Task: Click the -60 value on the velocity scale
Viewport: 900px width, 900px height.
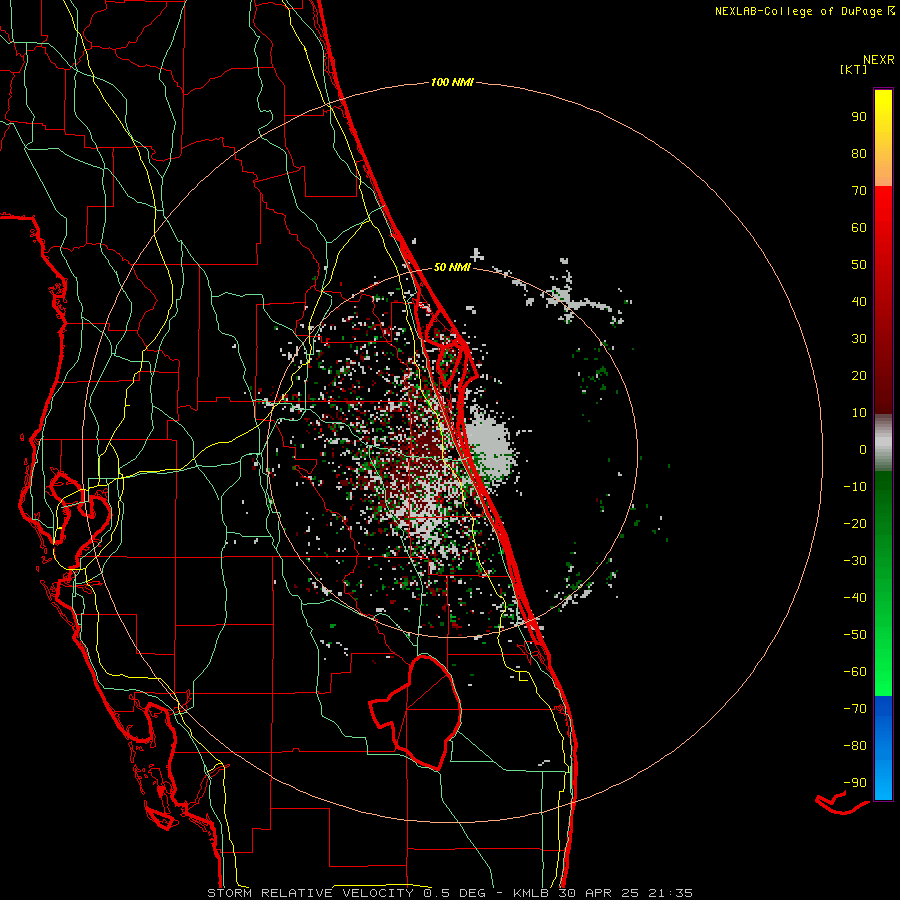Action: [855, 672]
